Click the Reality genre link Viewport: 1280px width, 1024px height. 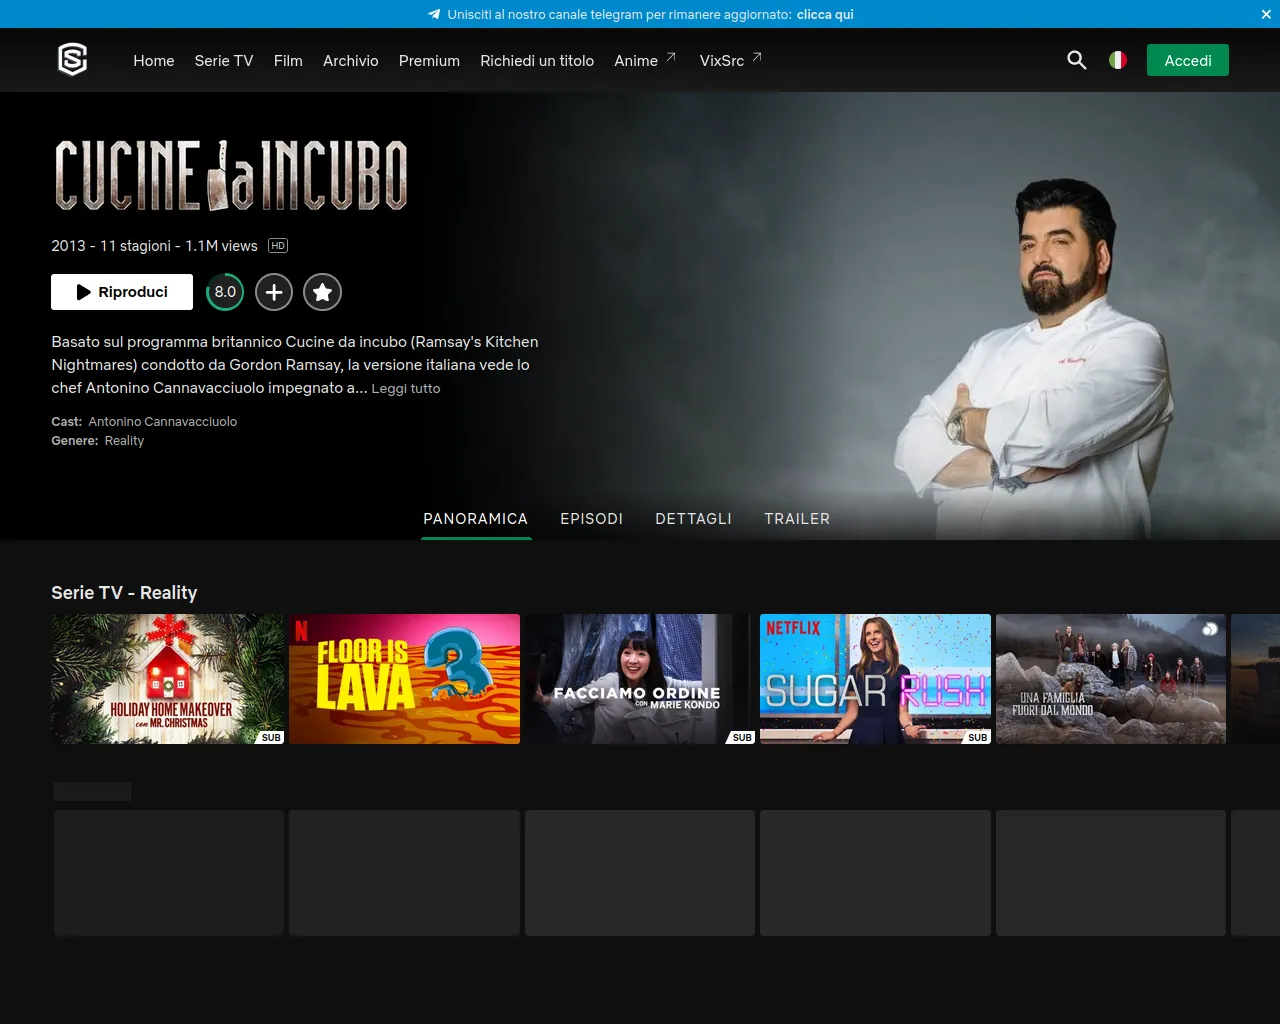[x=124, y=440]
